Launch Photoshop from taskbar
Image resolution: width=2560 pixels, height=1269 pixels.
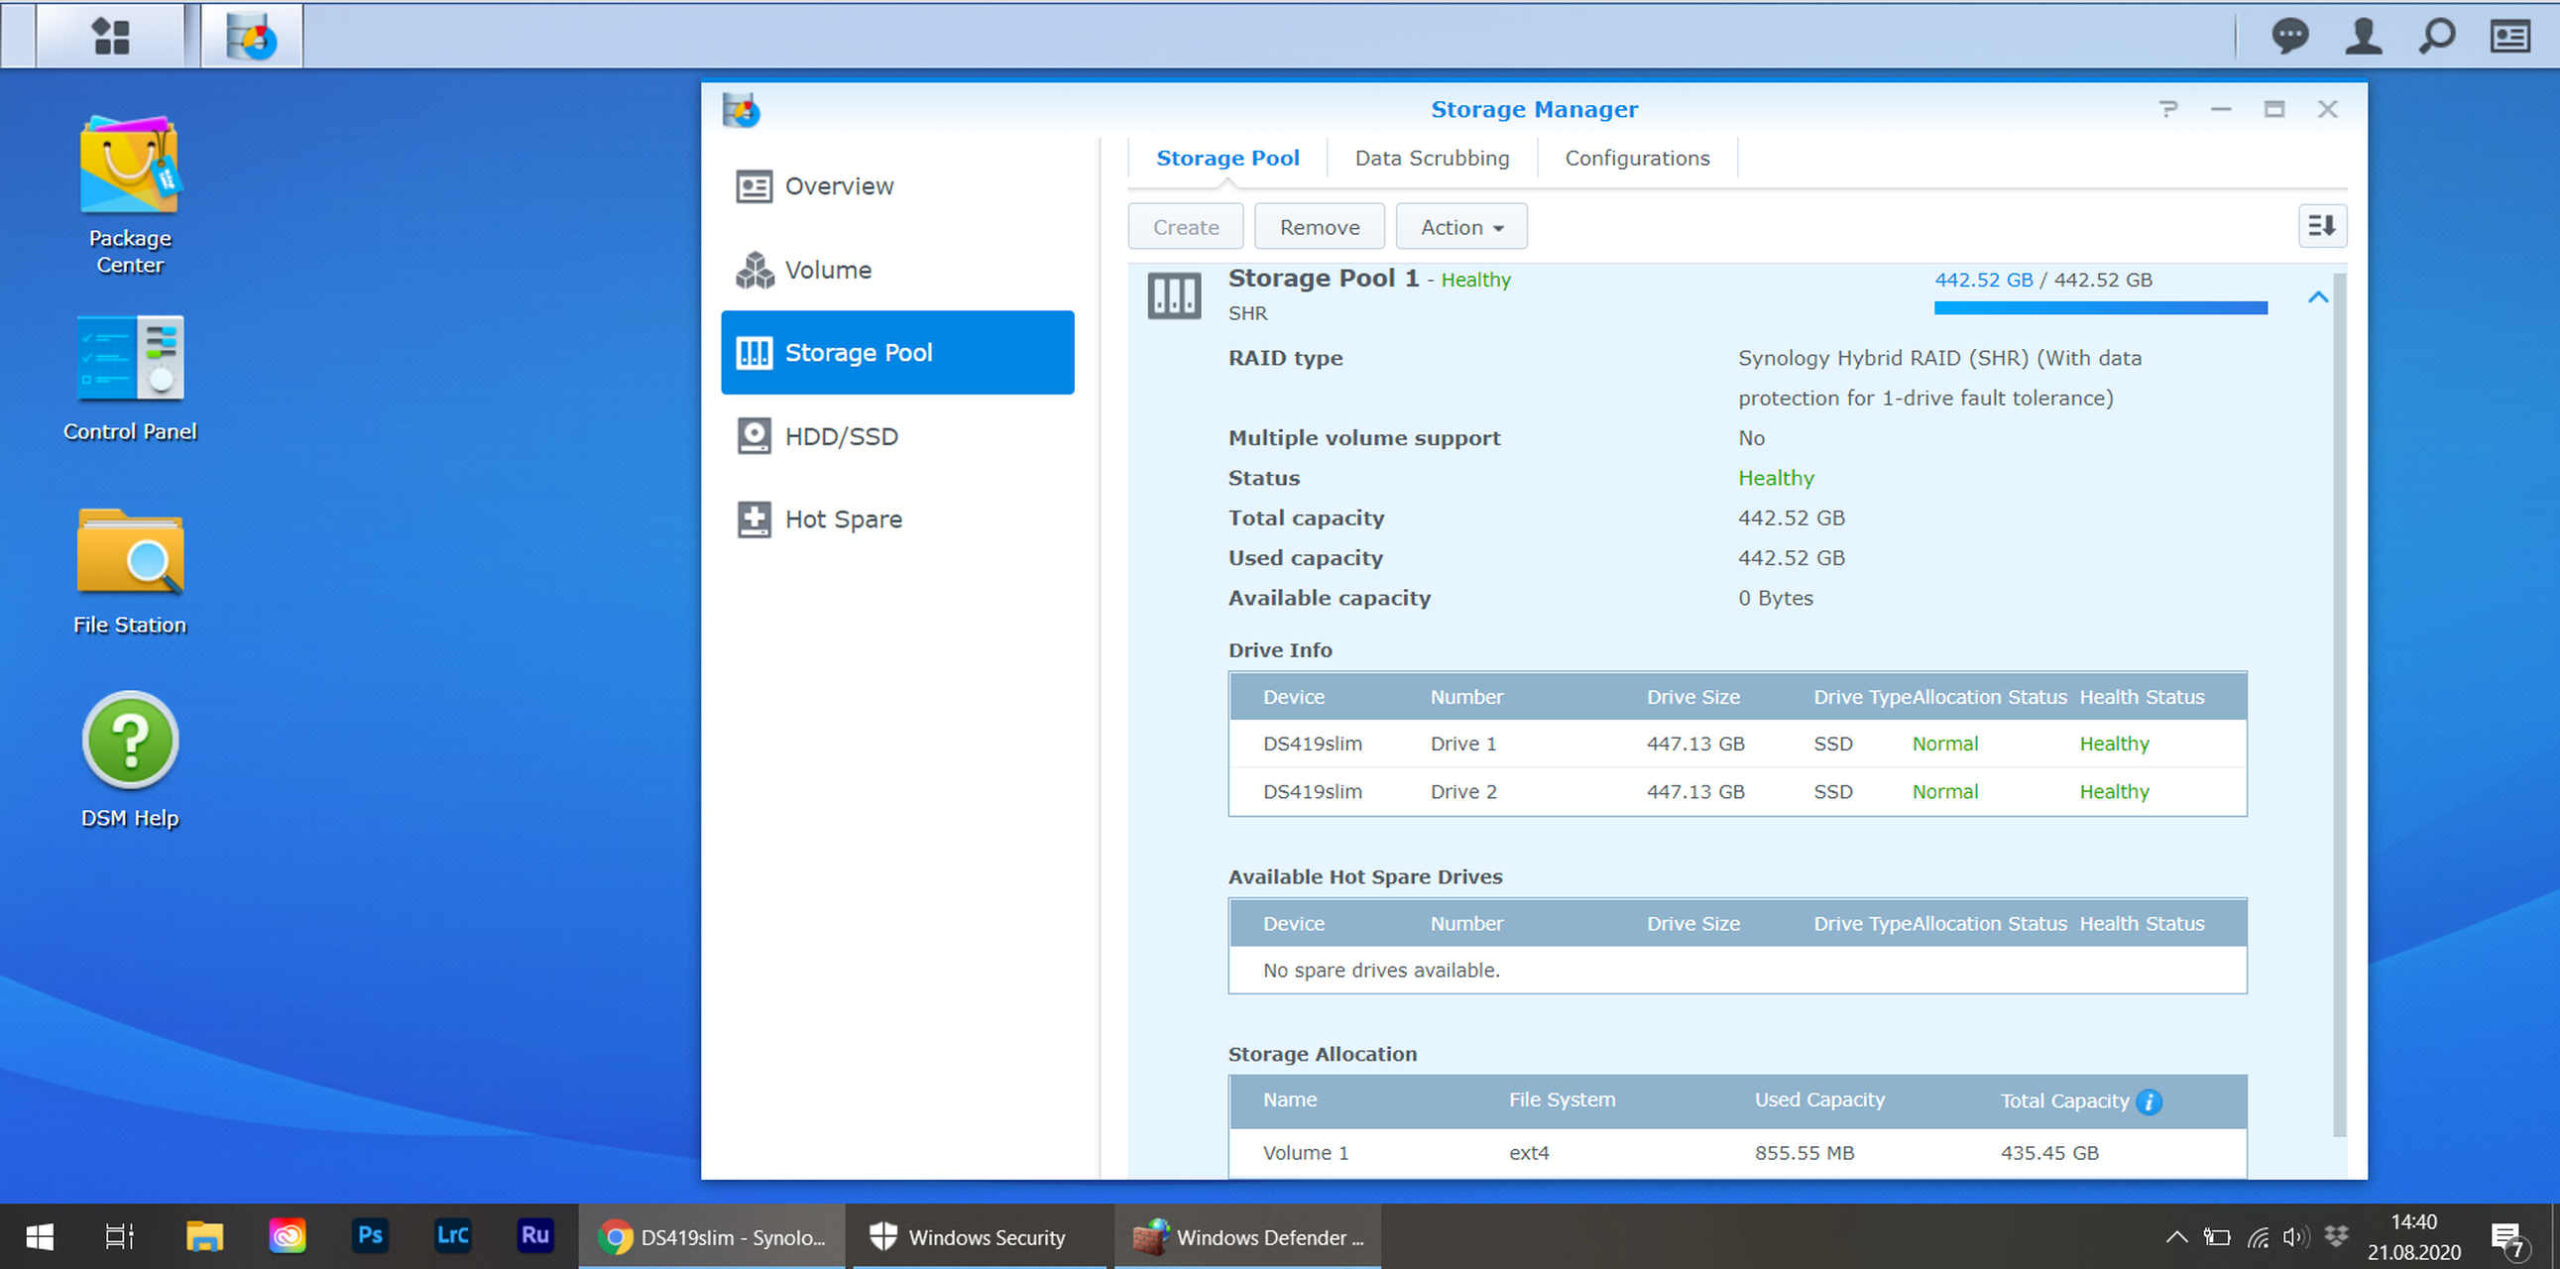[370, 1237]
